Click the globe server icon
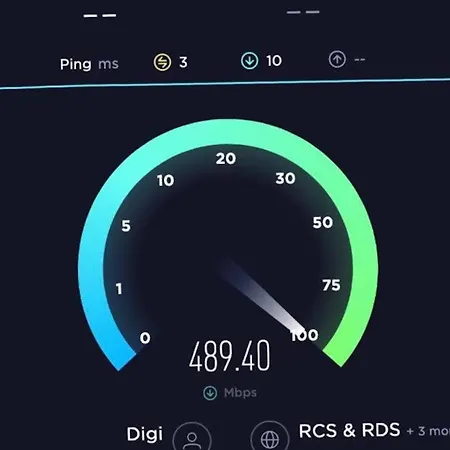Screen dimensions: 450x450 [270, 437]
